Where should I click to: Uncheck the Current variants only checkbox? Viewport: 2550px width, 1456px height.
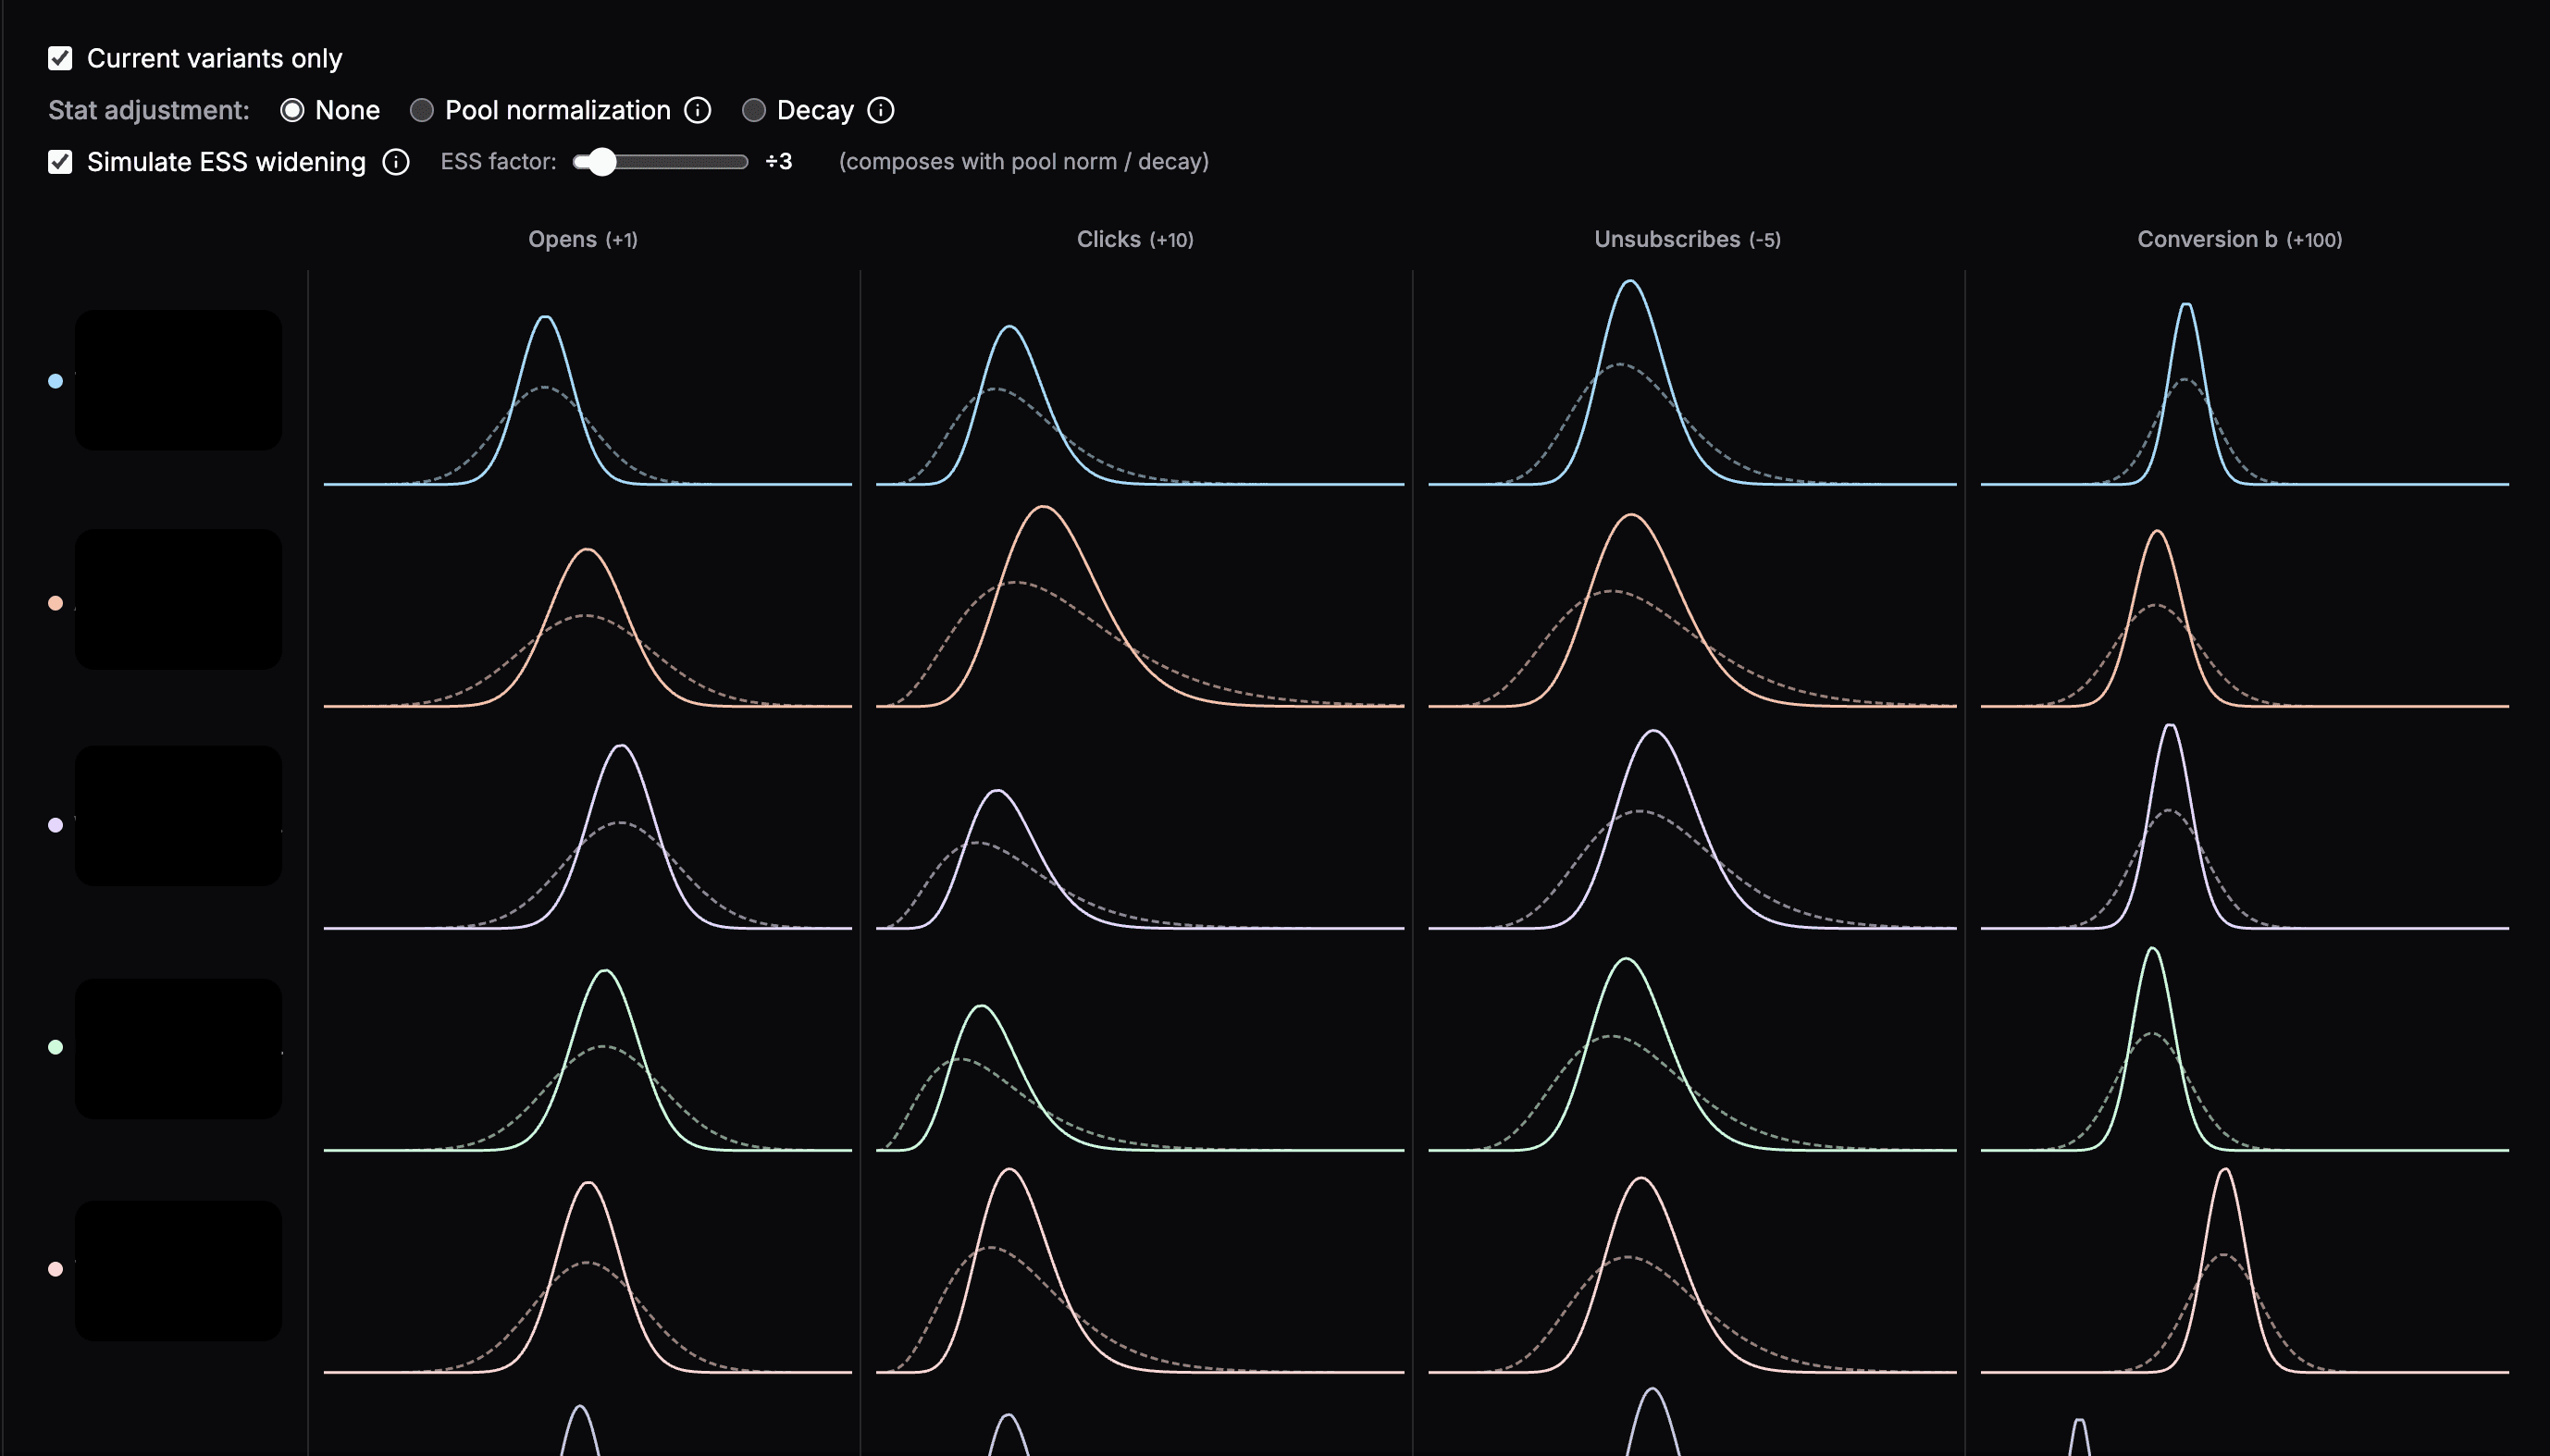[60, 58]
